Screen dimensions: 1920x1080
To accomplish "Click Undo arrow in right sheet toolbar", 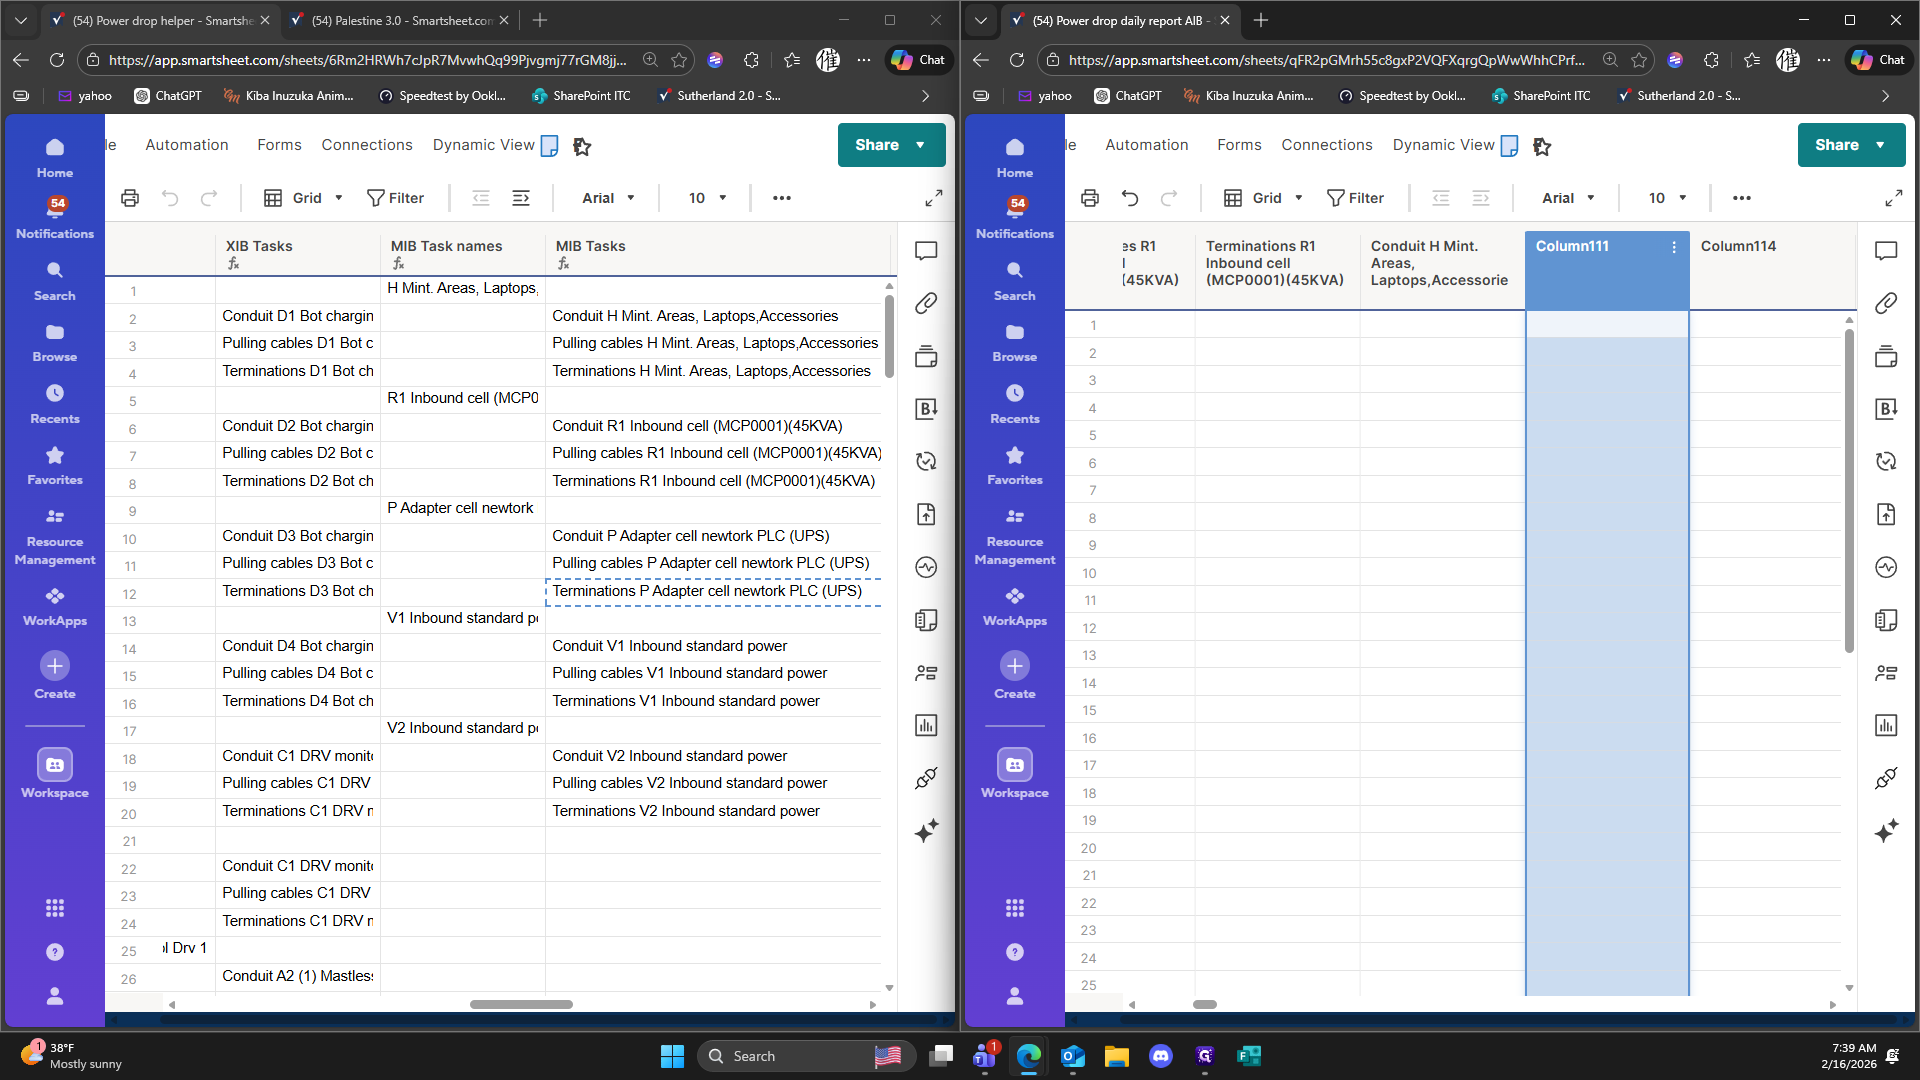I will click(x=1130, y=198).
